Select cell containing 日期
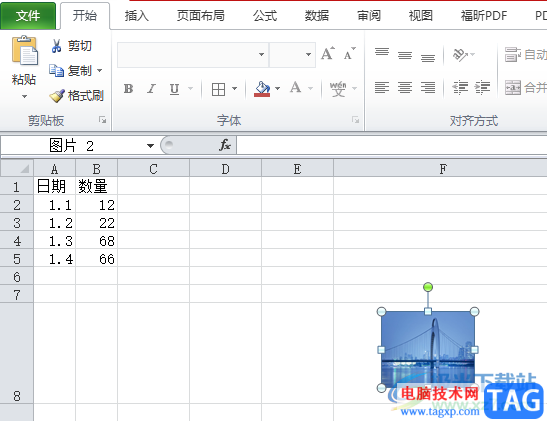 pos(54,186)
